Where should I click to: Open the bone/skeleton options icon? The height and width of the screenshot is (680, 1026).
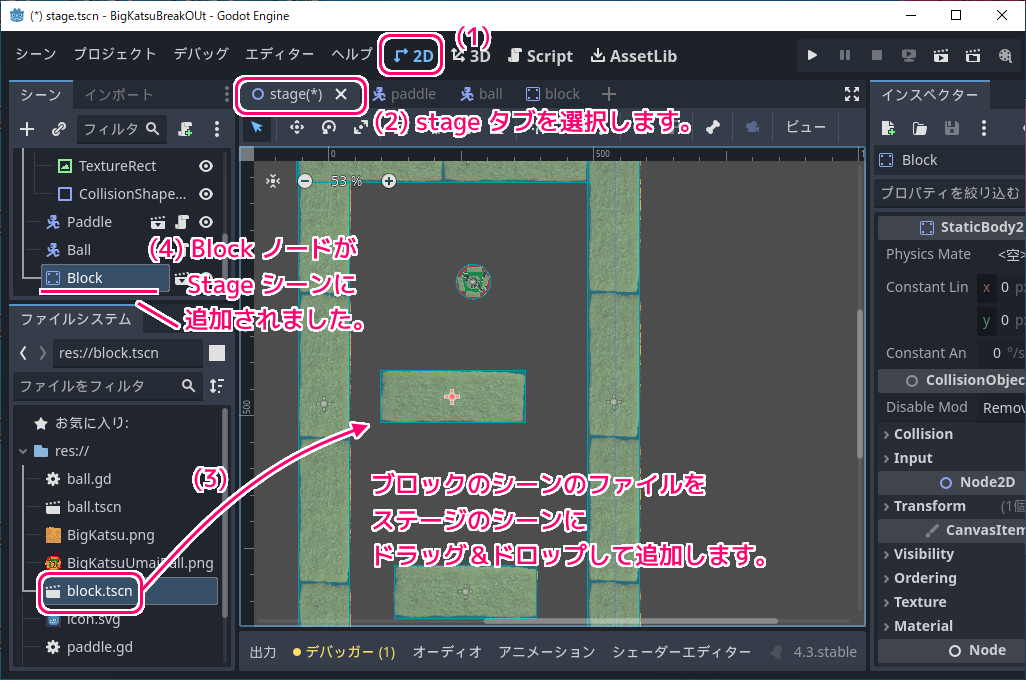[713, 127]
